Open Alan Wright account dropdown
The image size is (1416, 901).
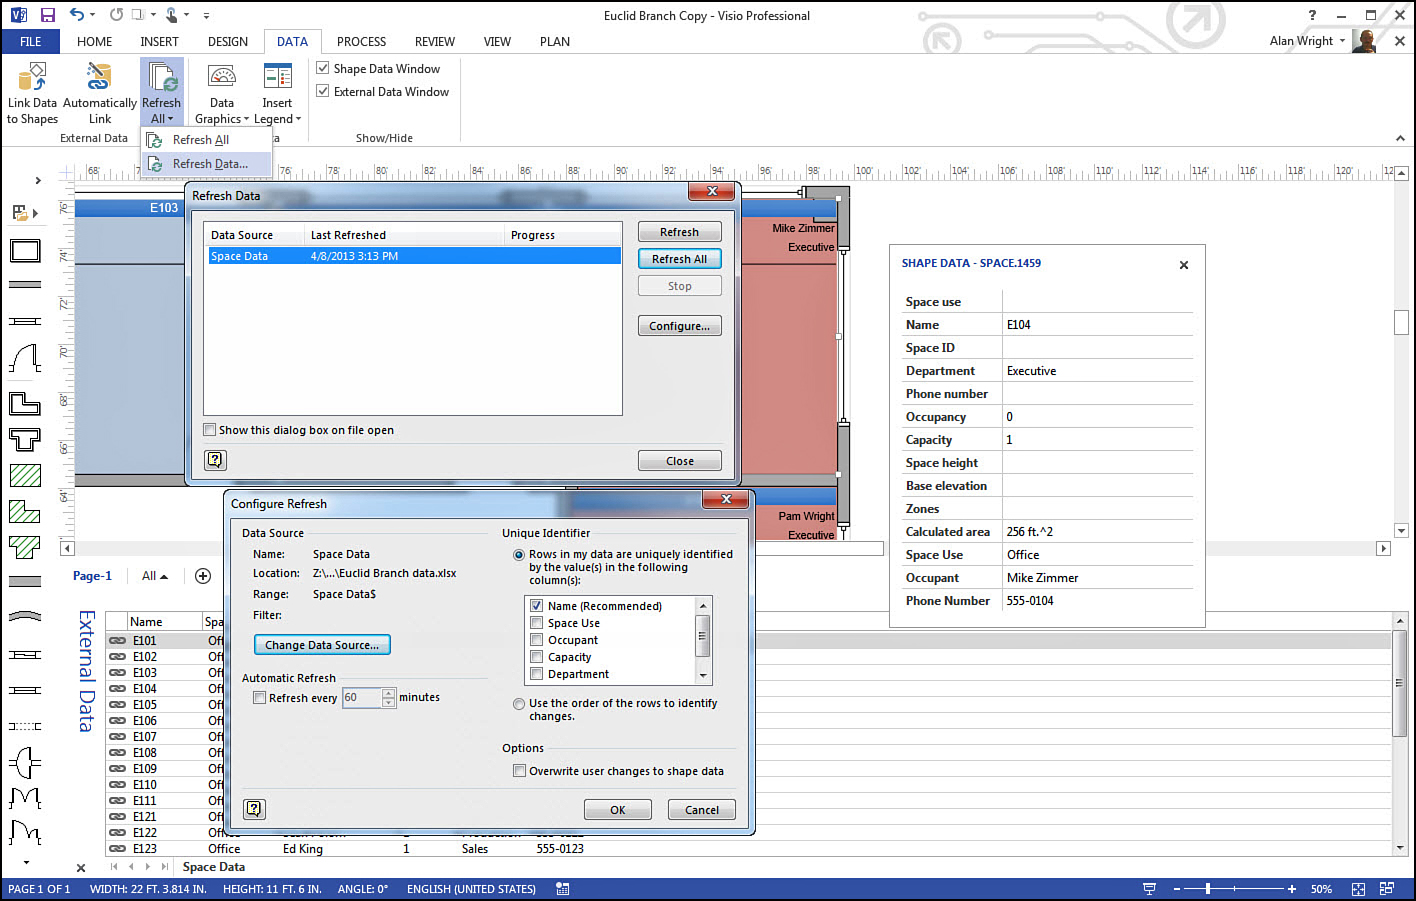click(1342, 41)
